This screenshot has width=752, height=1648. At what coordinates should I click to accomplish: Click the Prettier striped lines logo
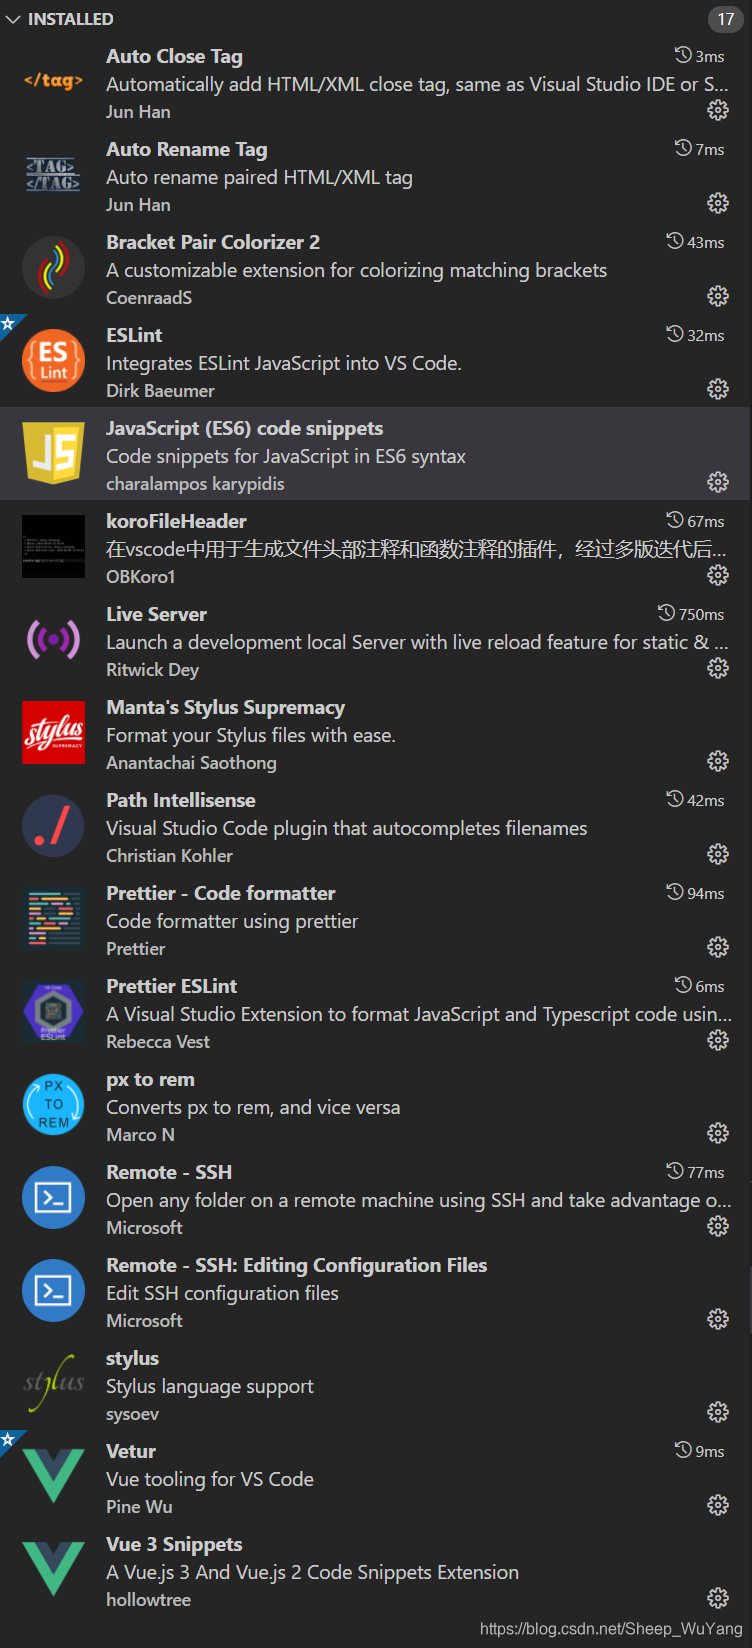(53, 918)
